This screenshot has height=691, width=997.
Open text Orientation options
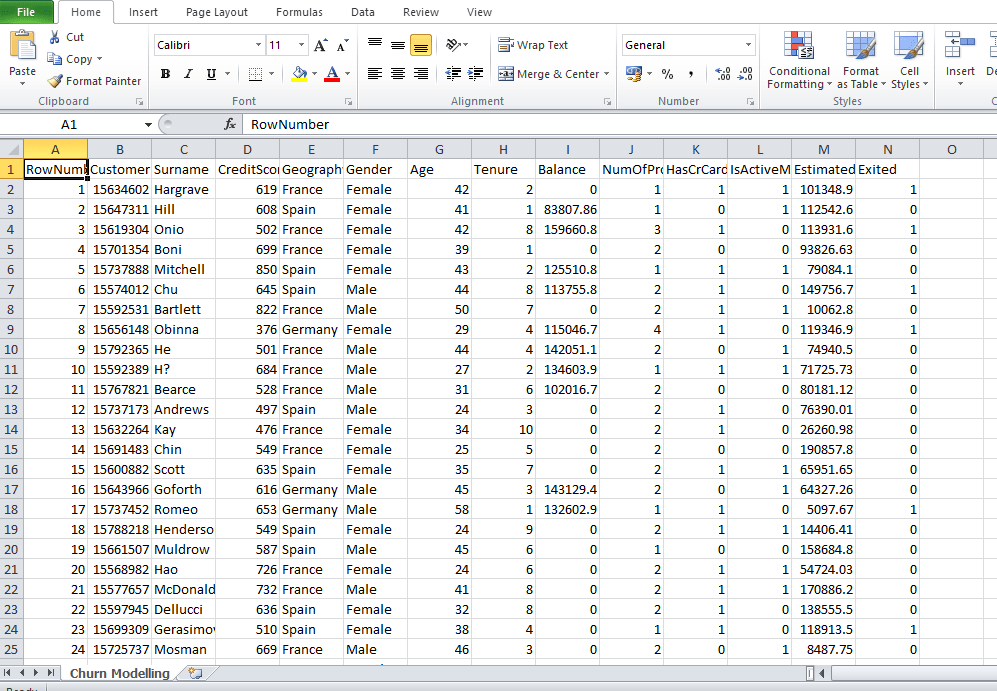tap(457, 45)
